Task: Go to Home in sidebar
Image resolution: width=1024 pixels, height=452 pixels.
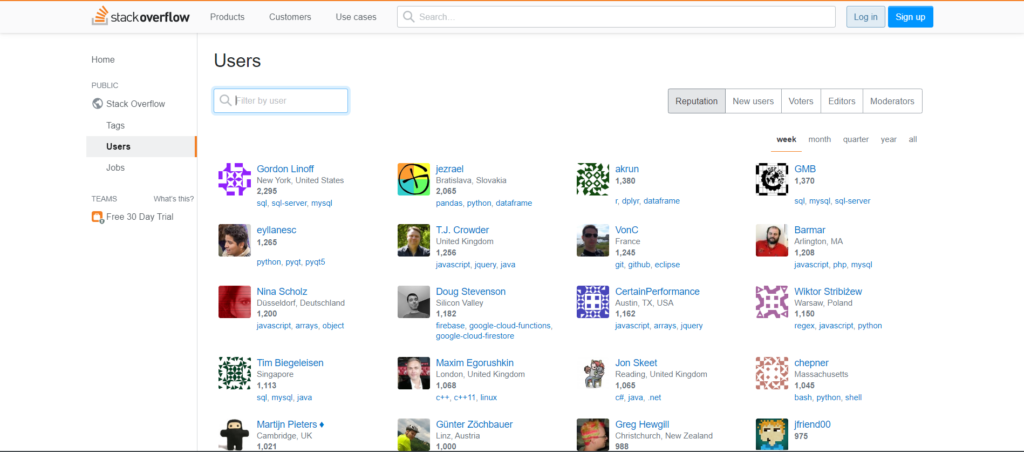Action: point(103,59)
